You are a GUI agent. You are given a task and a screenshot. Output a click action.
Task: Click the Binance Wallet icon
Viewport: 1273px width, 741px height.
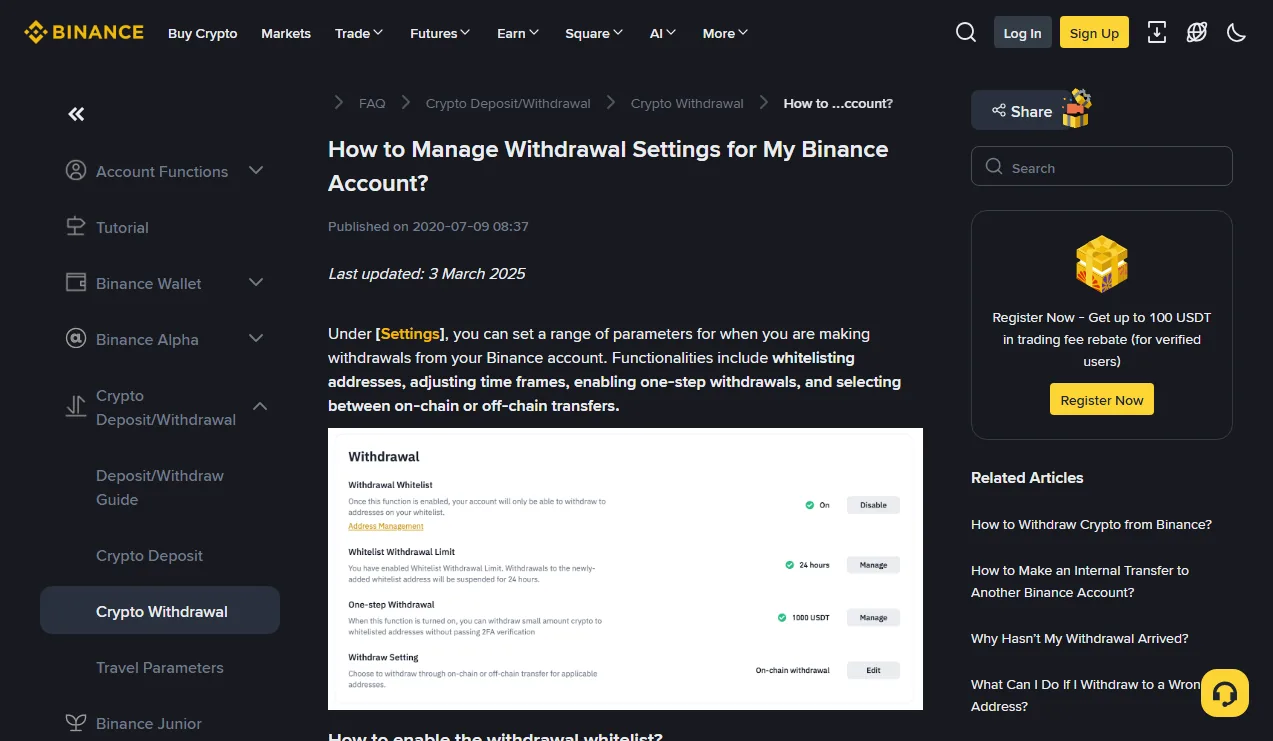click(76, 282)
